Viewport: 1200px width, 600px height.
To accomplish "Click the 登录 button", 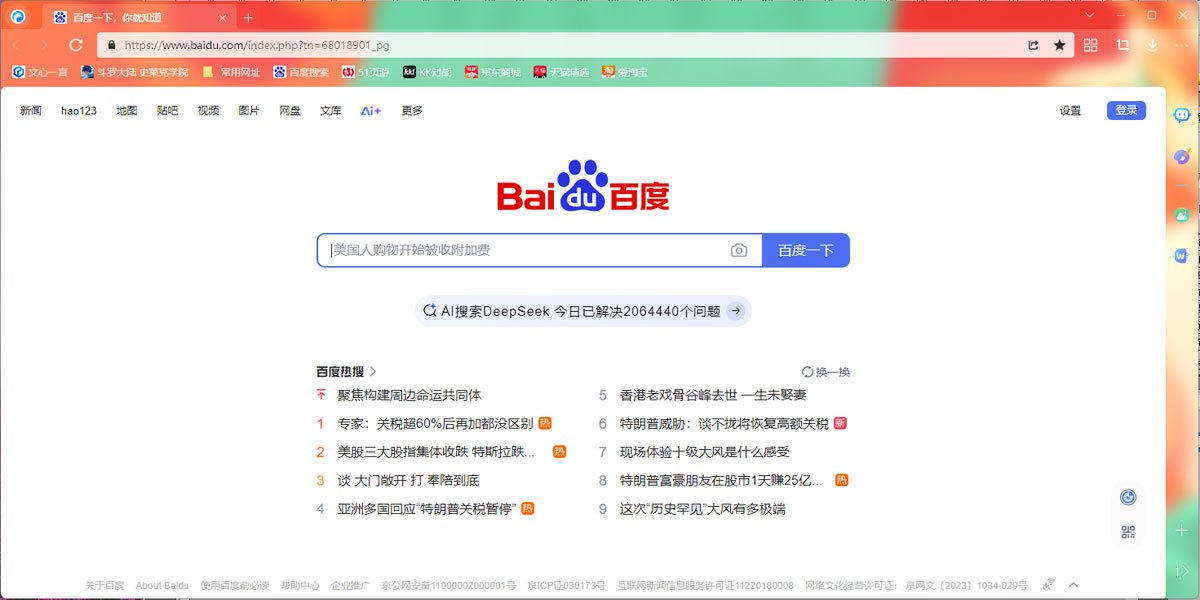I will click(x=1126, y=110).
